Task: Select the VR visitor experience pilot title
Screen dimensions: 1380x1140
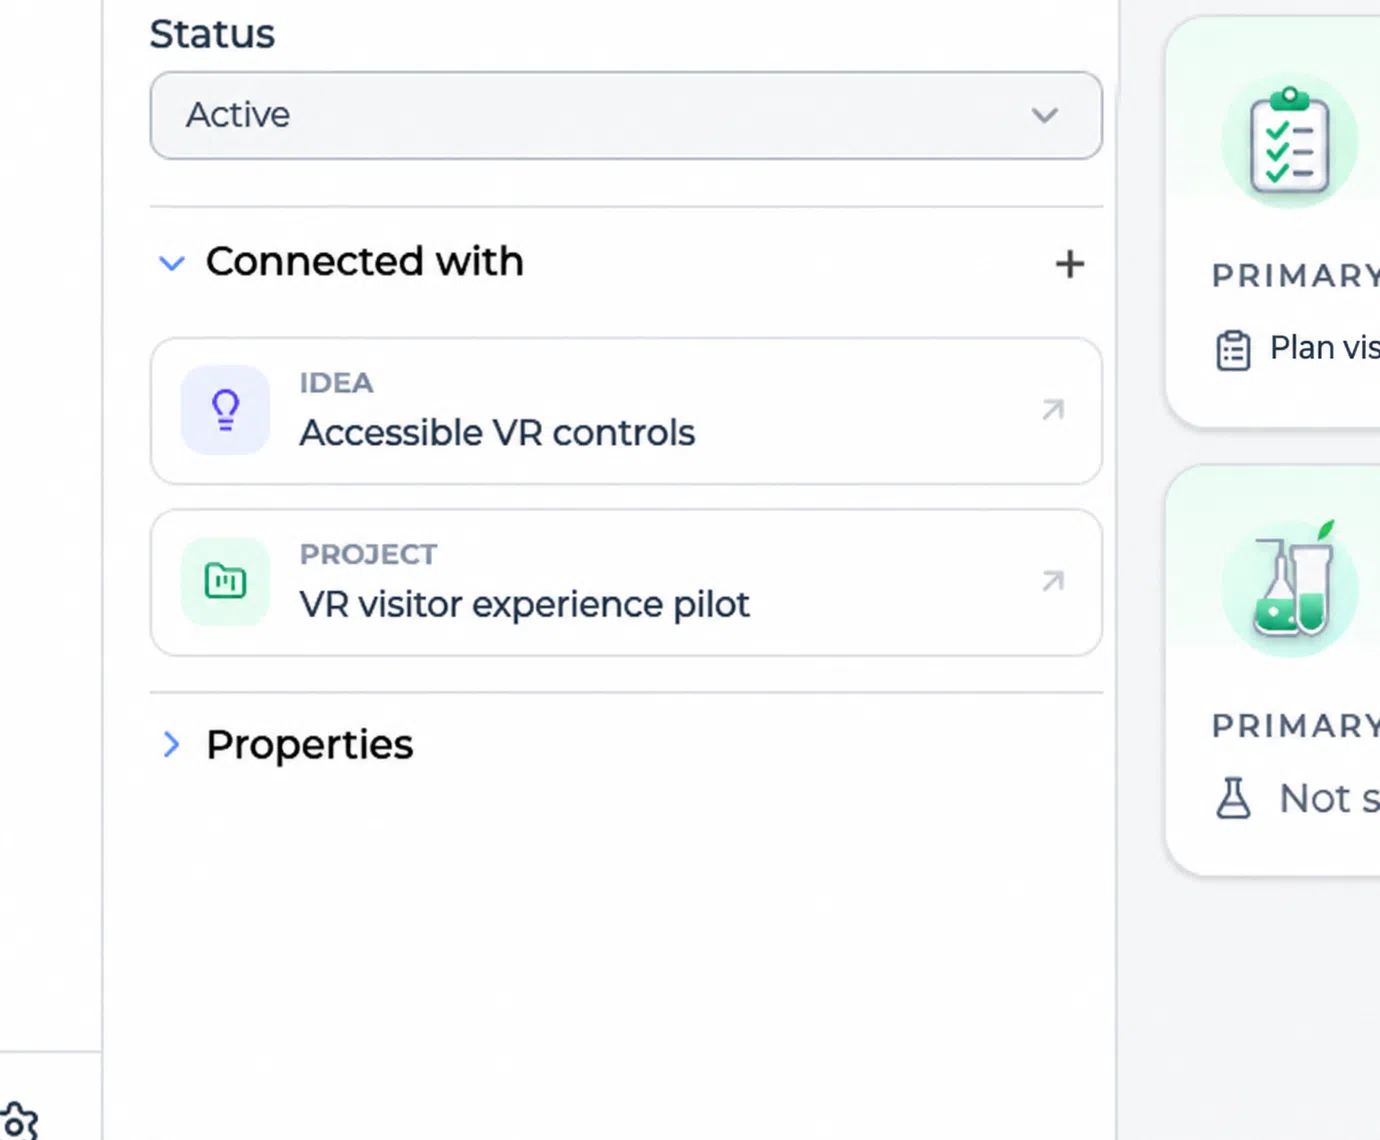Action: tap(524, 605)
